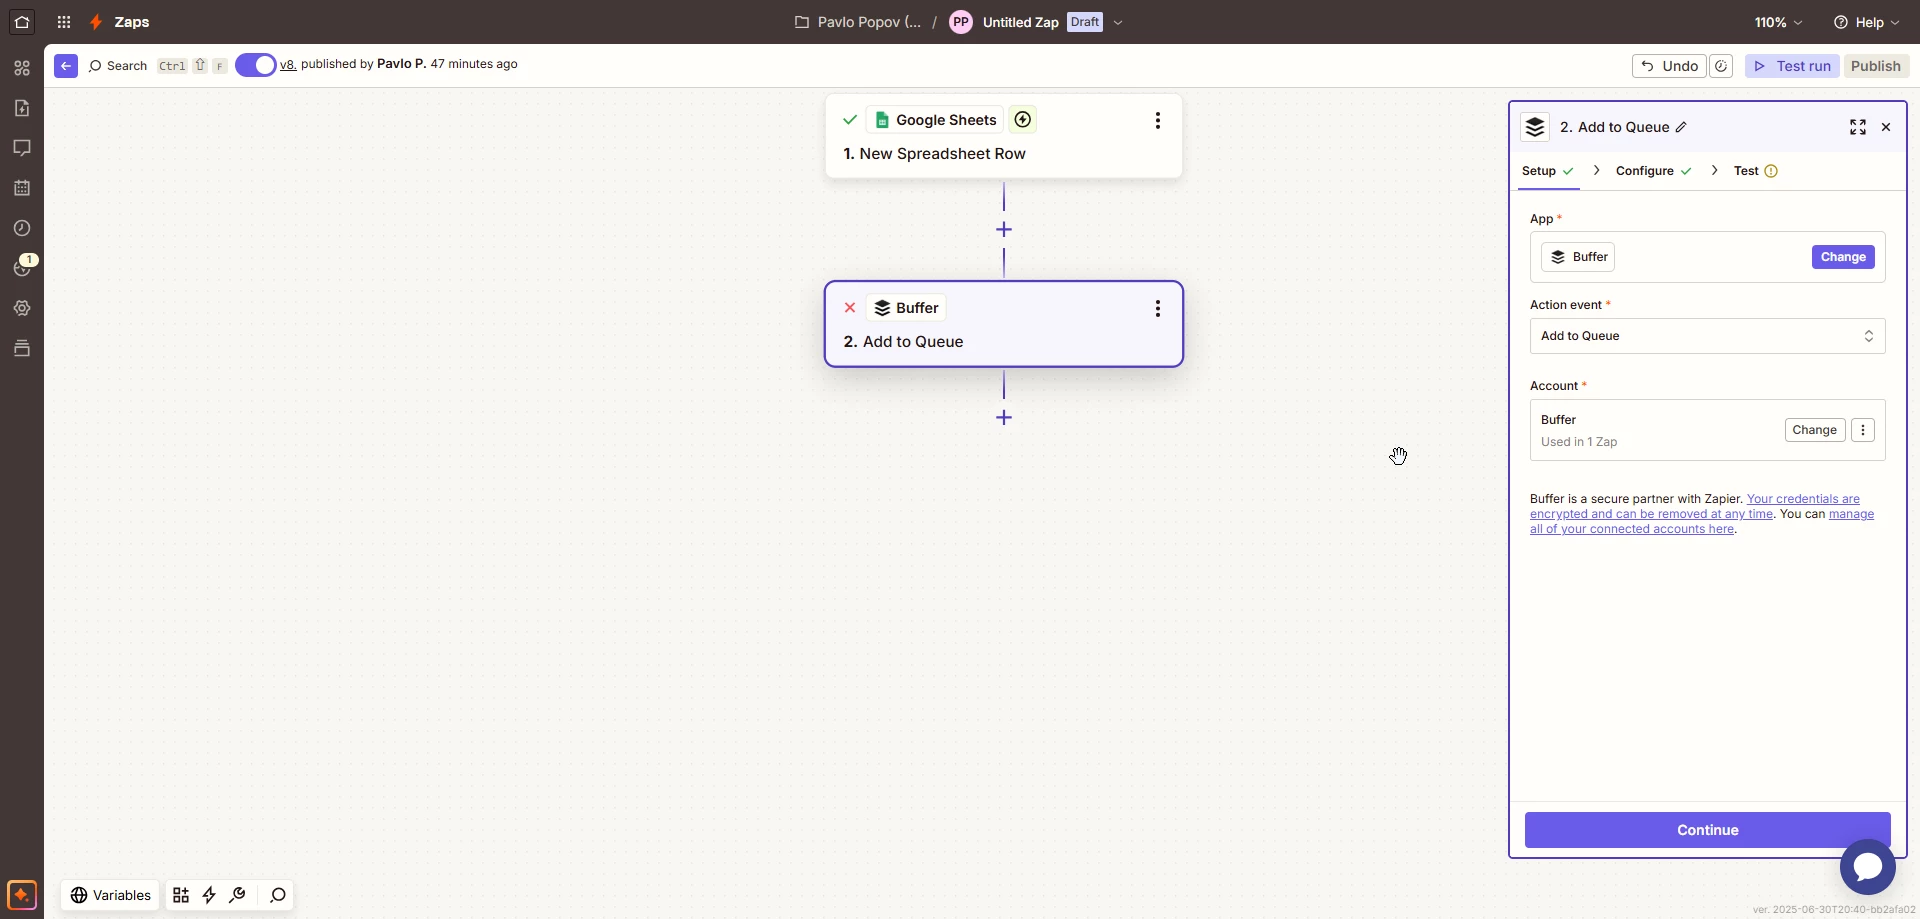Screen dimensions: 1920x919
Task: Click the trigger bolt icon on Google Sheets step
Action: (1023, 120)
